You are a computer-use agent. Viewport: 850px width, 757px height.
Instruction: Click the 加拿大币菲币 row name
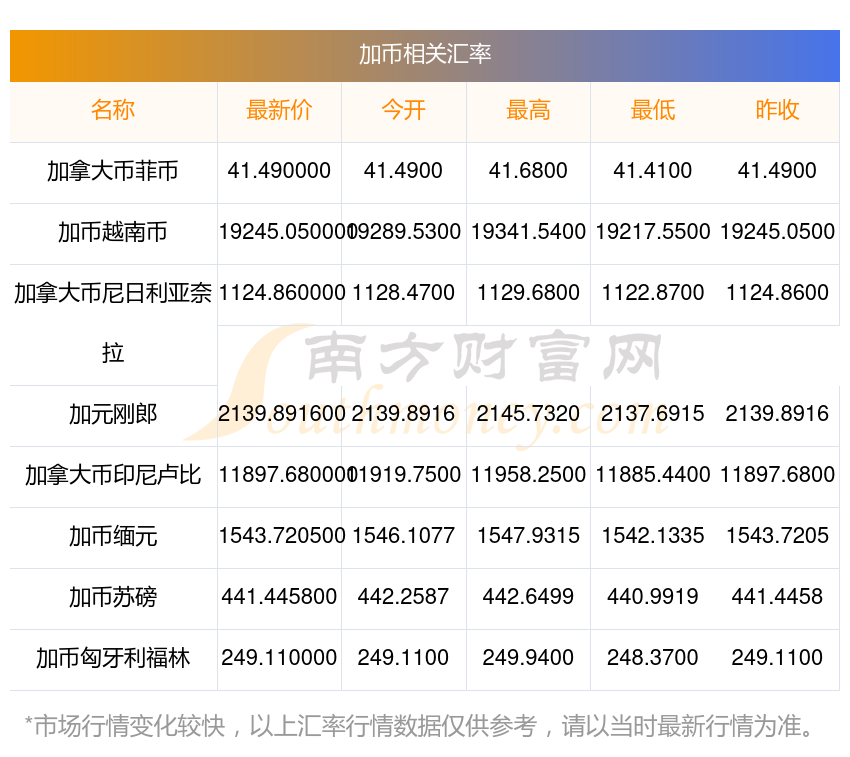tap(113, 171)
